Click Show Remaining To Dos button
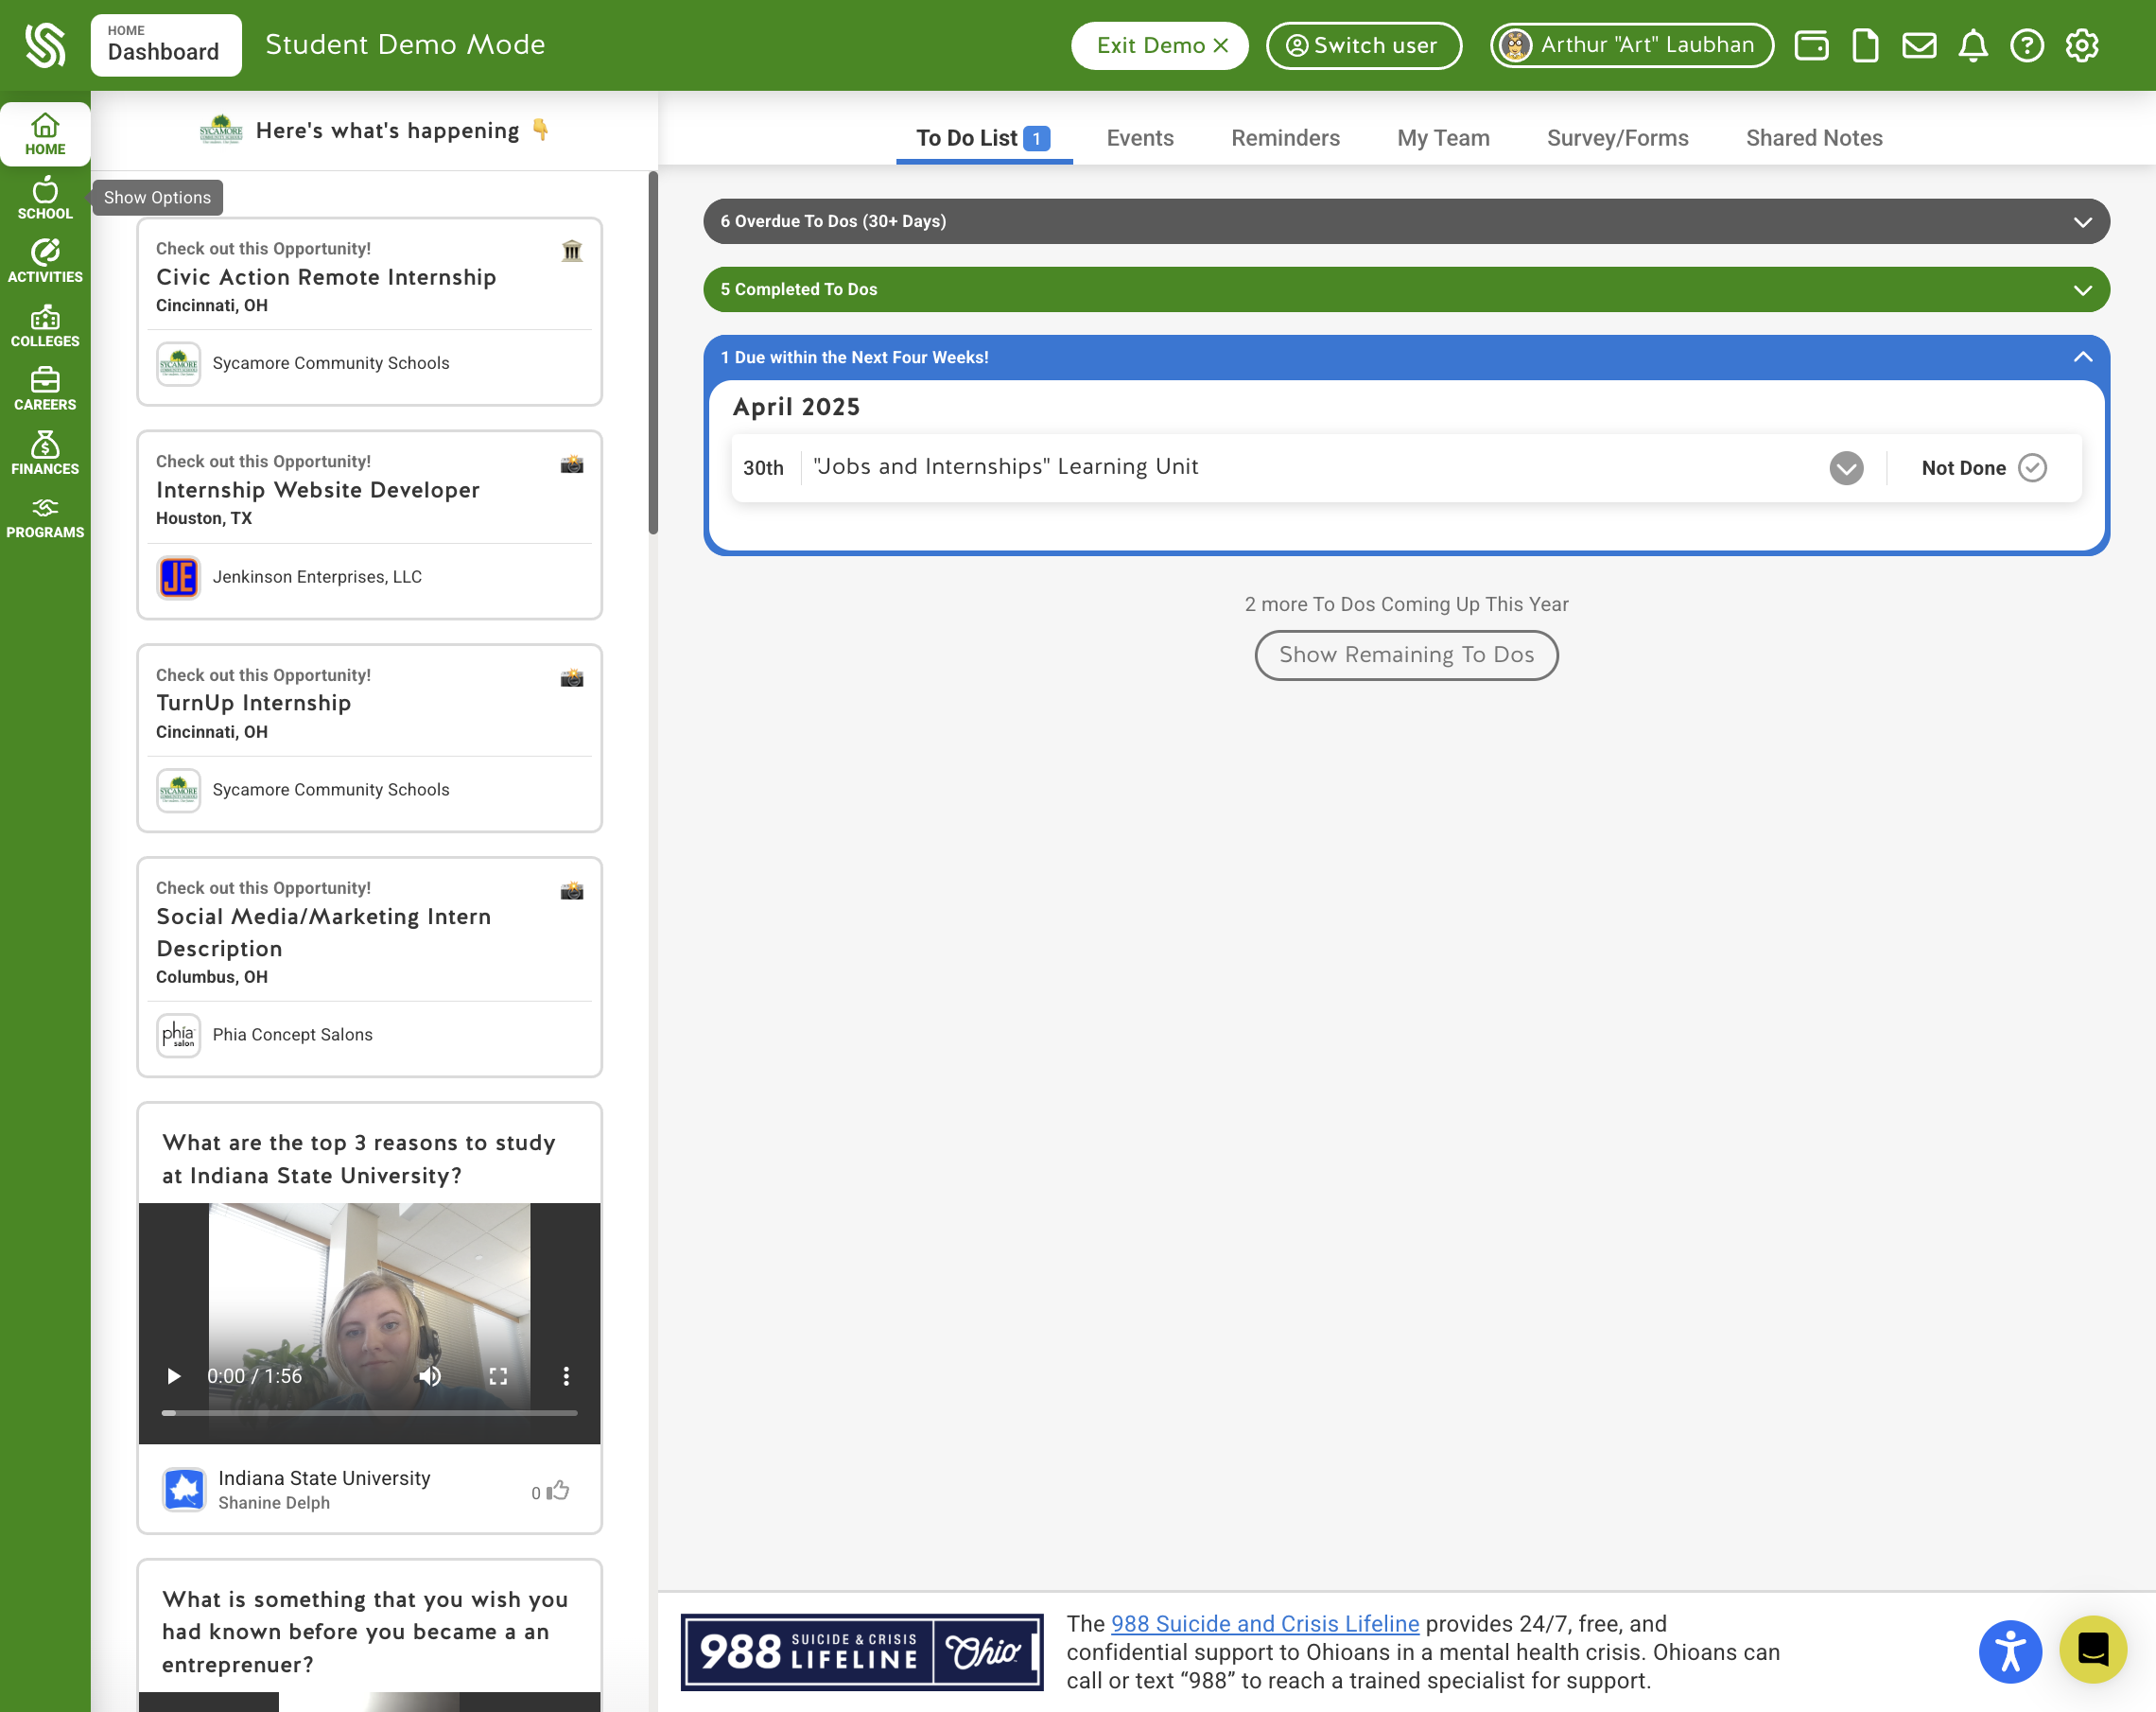This screenshot has height=1712, width=2156. point(1406,655)
